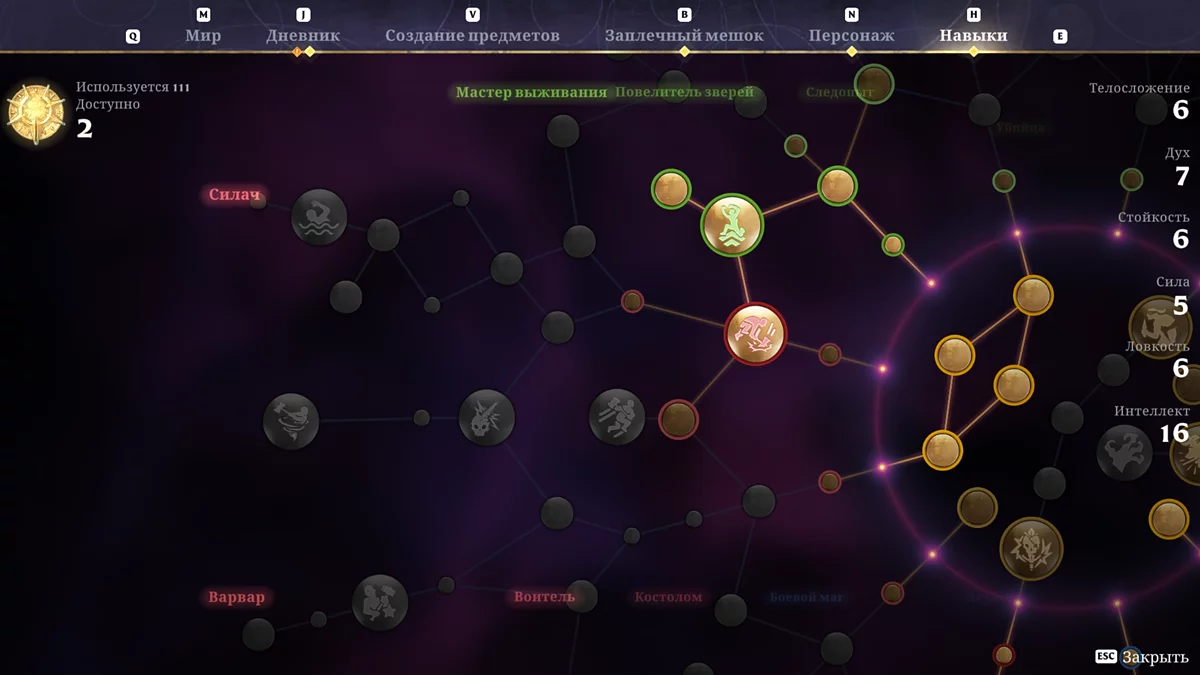Click the Вонтель class label

point(544,597)
